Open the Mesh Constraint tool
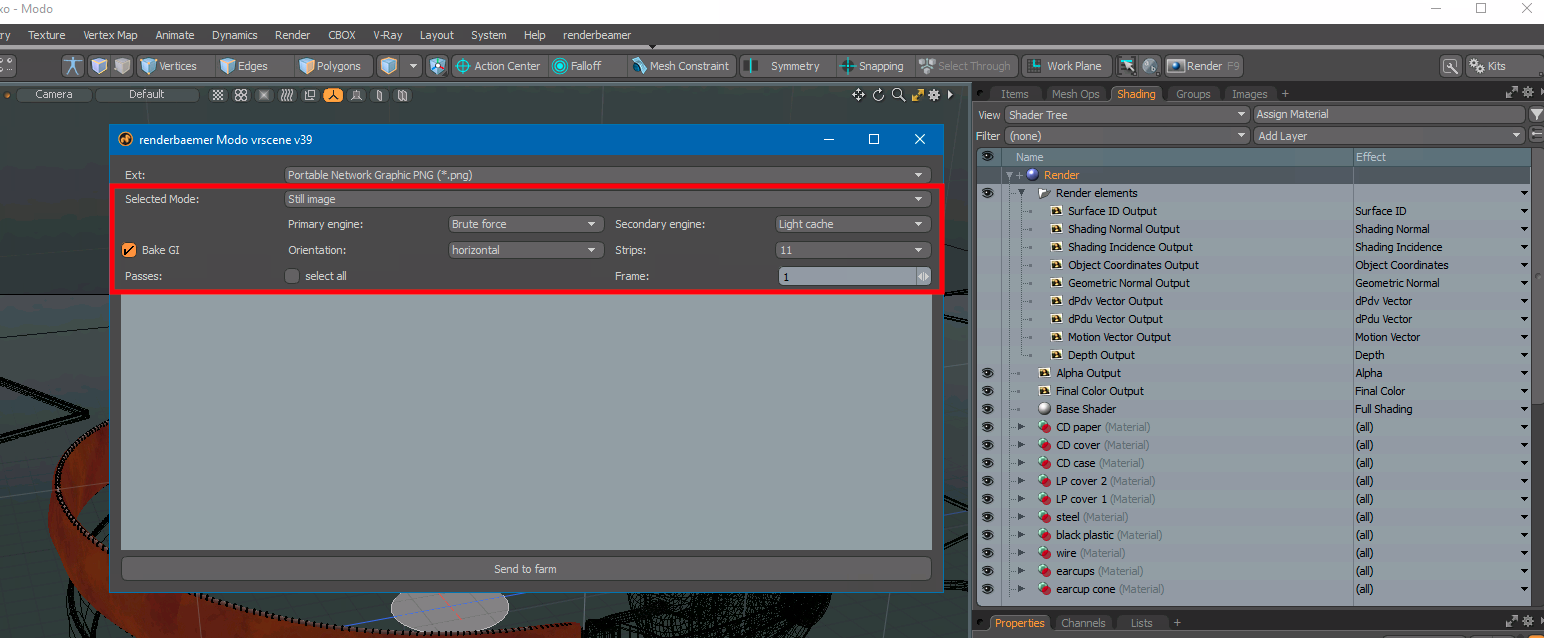This screenshot has height=638, width=1544. tap(681, 66)
